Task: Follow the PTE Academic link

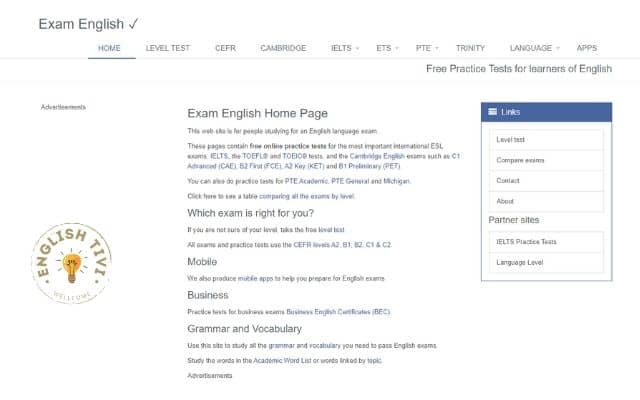Action: pos(307,181)
